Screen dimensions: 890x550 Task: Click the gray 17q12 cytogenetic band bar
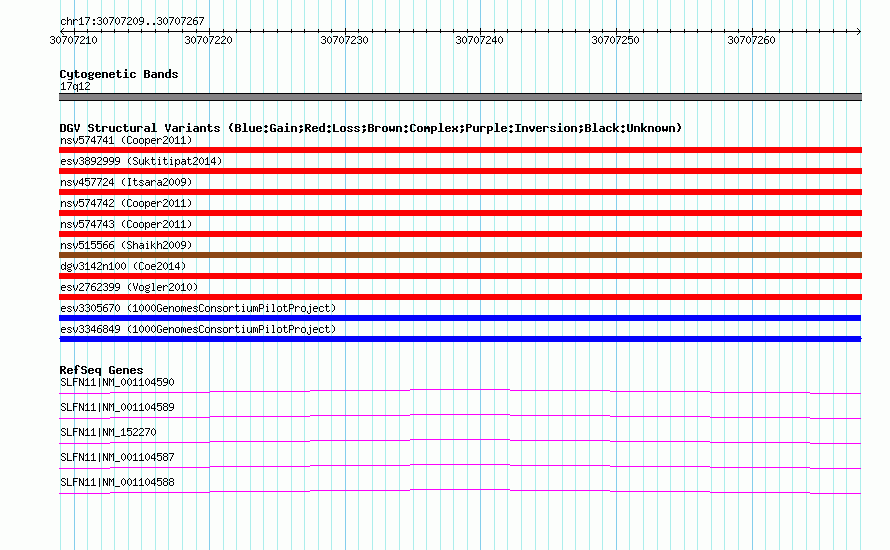460,97
